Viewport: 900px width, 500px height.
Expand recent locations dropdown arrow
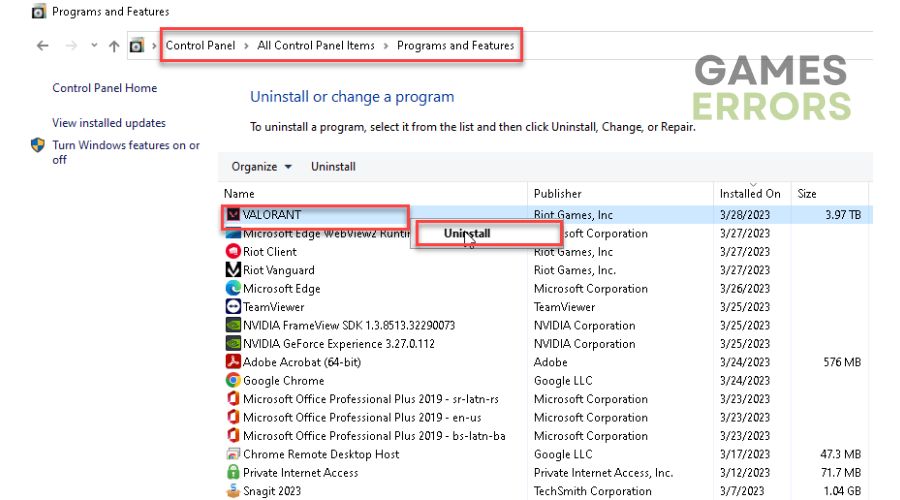94,45
